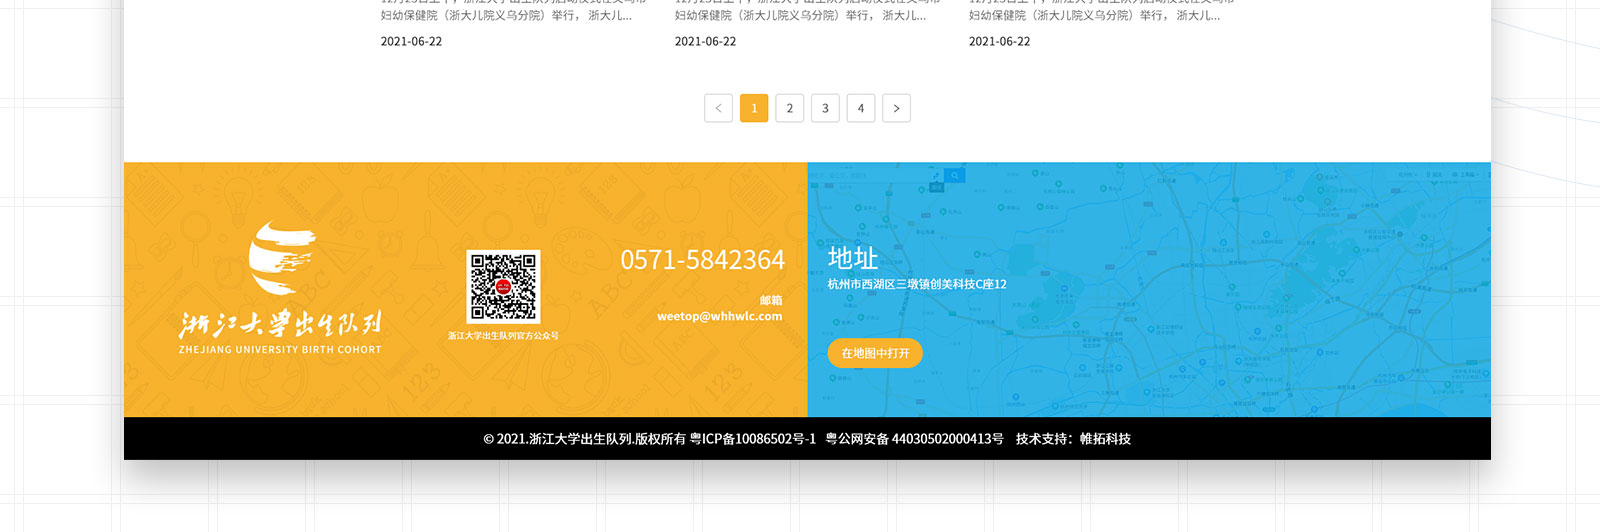Click the first article's 2021-06-22 date

pyautogui.click(x=411, y=41)
